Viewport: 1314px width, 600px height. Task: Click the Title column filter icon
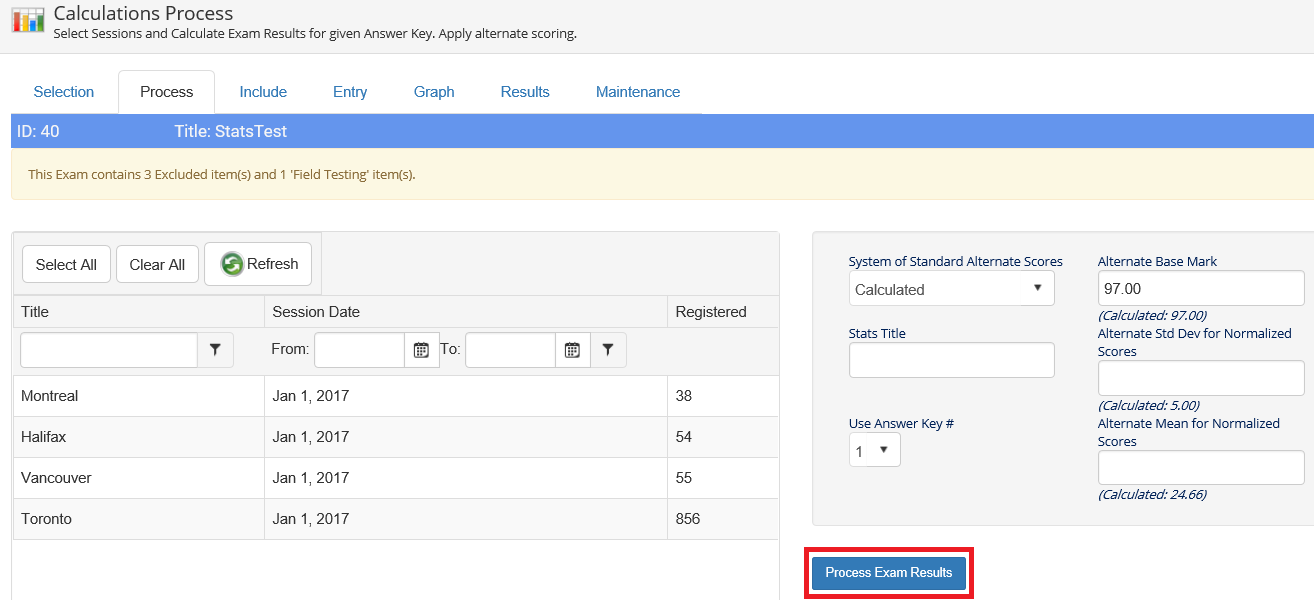coord(215,350)
